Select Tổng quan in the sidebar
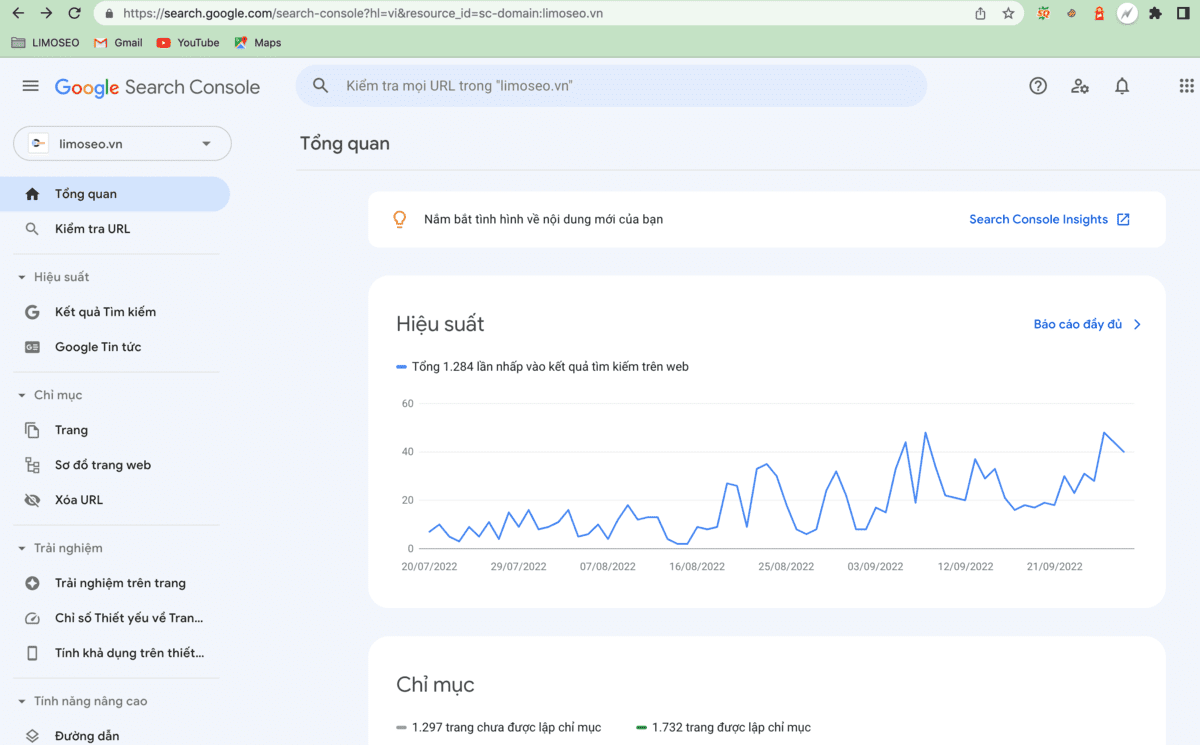This screenshot has height=745, width=1200. point(115,194)
